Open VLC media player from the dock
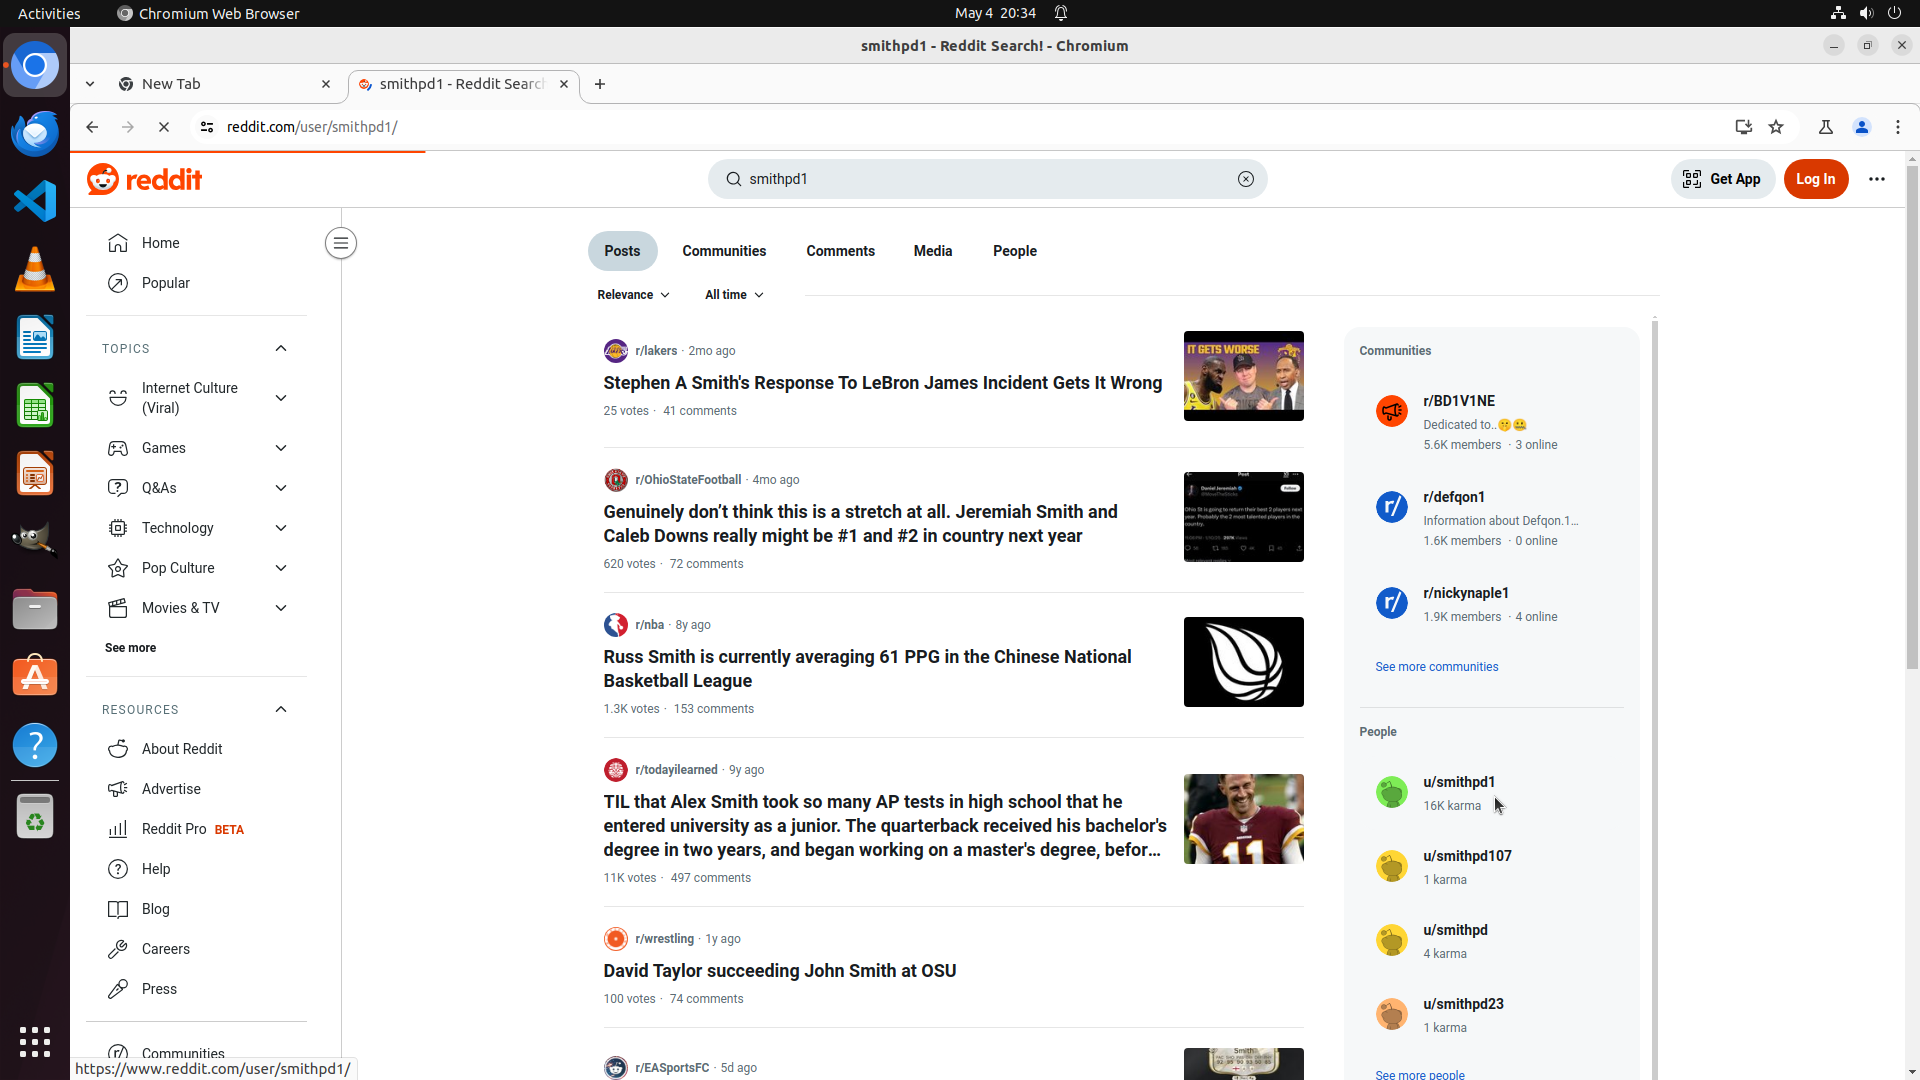 (x=35, y=269)
